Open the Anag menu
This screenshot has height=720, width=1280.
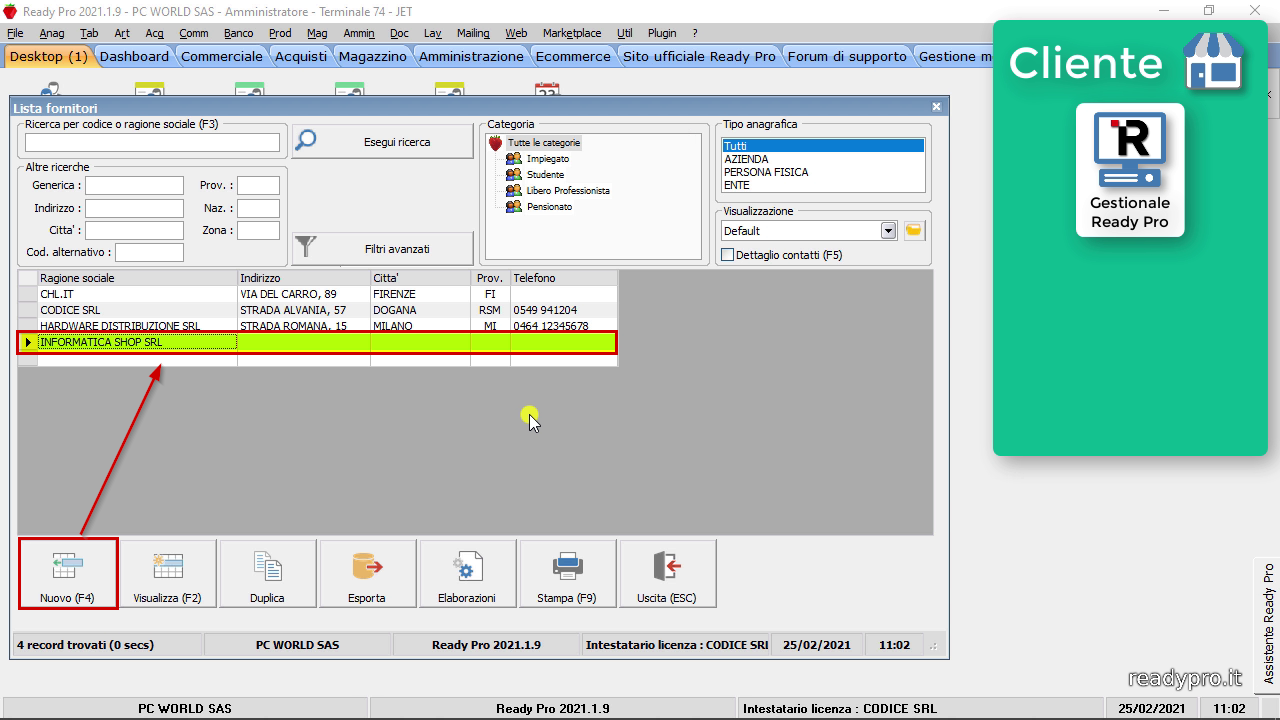tap(52, 33)
